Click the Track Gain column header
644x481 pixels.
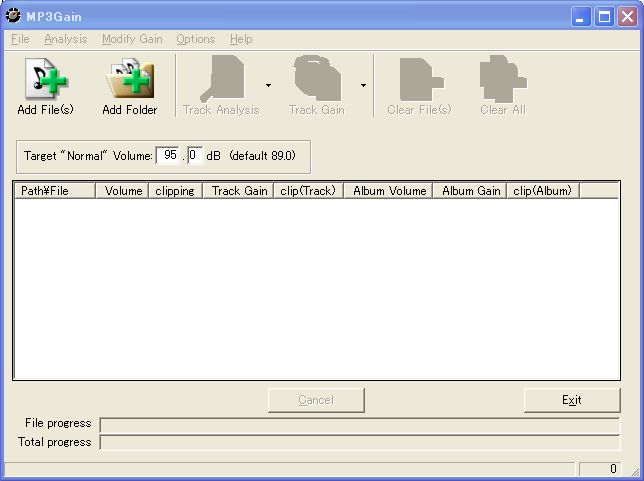238,191
